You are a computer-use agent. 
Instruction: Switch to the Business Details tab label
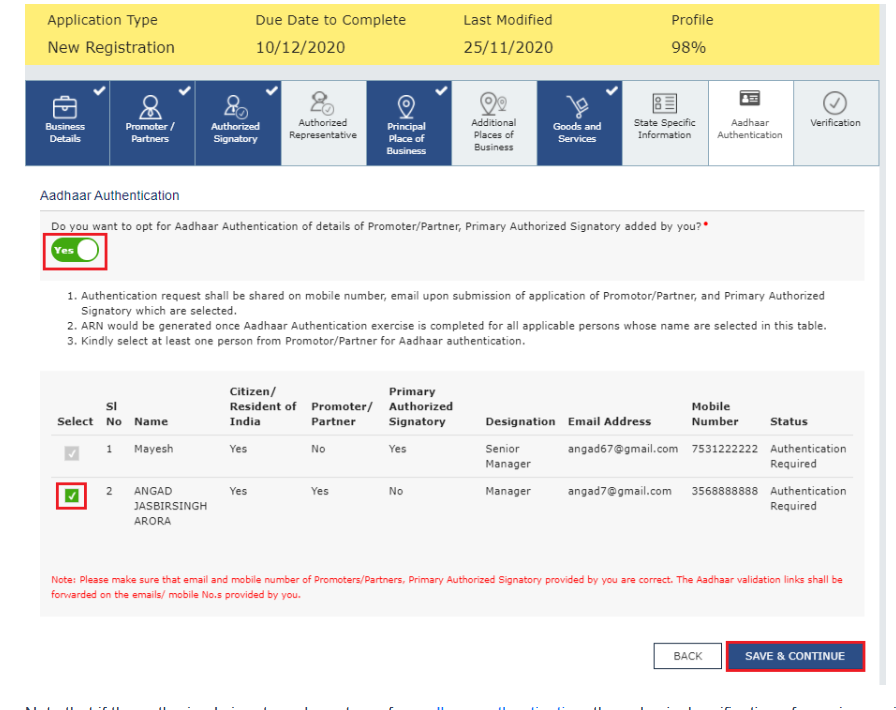tap(65, 133)
